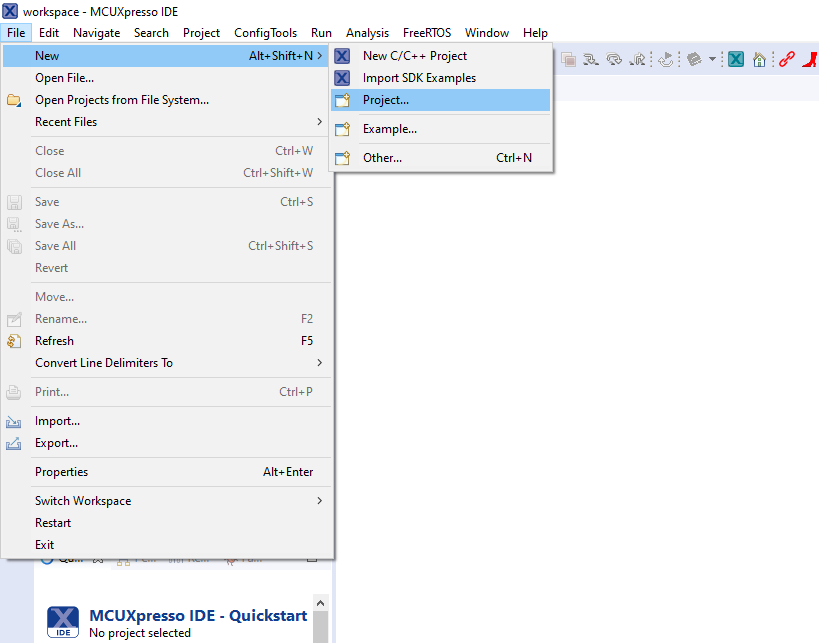Open the dropdown arrow beside the chip icon

[712, 59]
